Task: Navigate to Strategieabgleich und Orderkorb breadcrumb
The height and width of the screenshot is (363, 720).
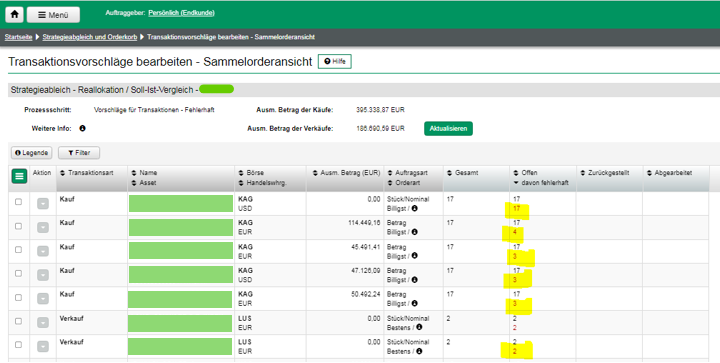Action: pyautogui.click(x=90, y=37)
